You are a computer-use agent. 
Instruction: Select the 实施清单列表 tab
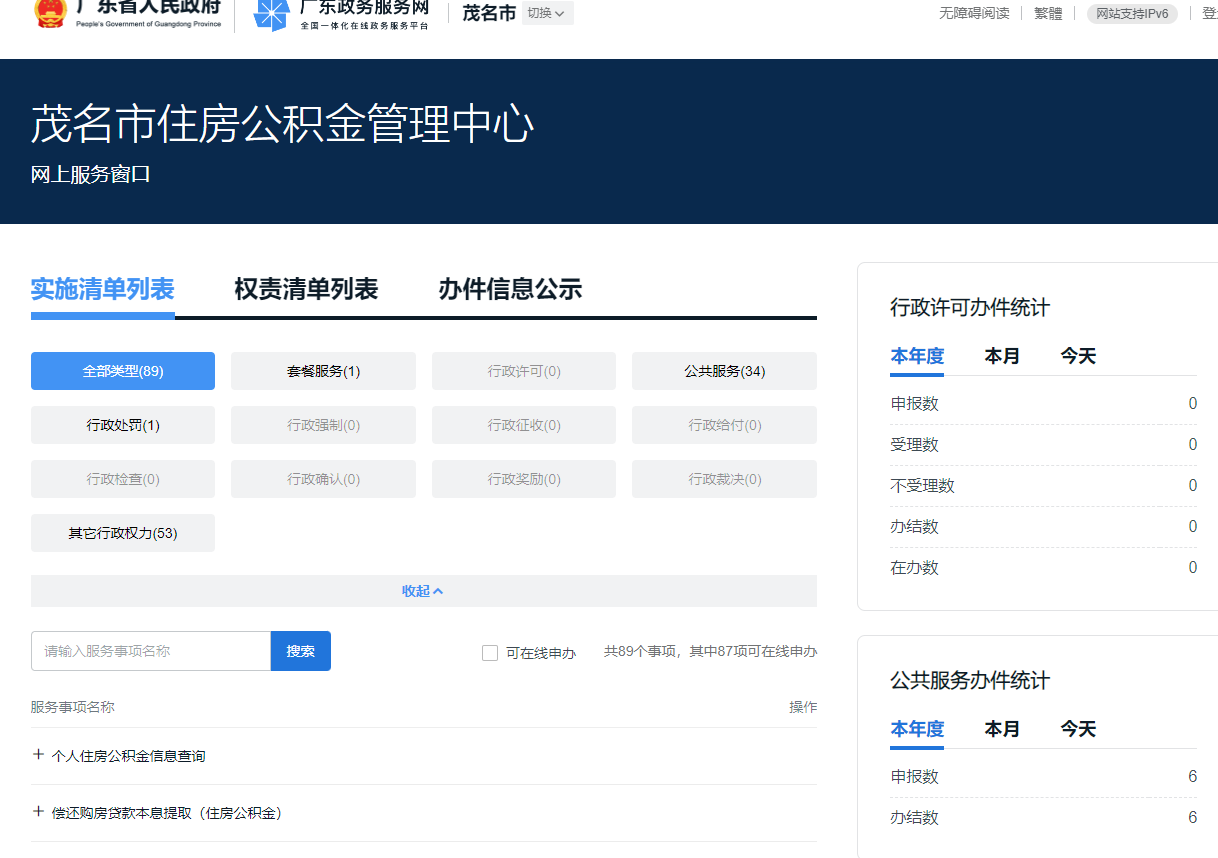pyautogui.click(x=102, y=290)
